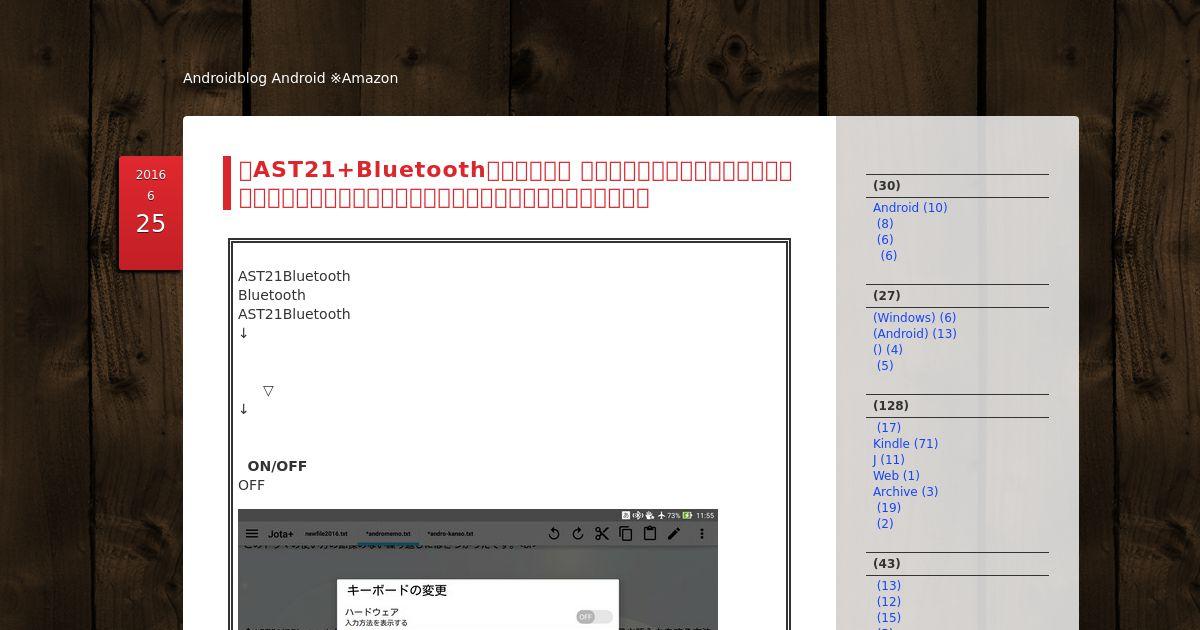The height and width of the screenshot is (630, 1200).
Task: Switch to the *andro-kanso.txt tab
Action: [x=450, y=534]
